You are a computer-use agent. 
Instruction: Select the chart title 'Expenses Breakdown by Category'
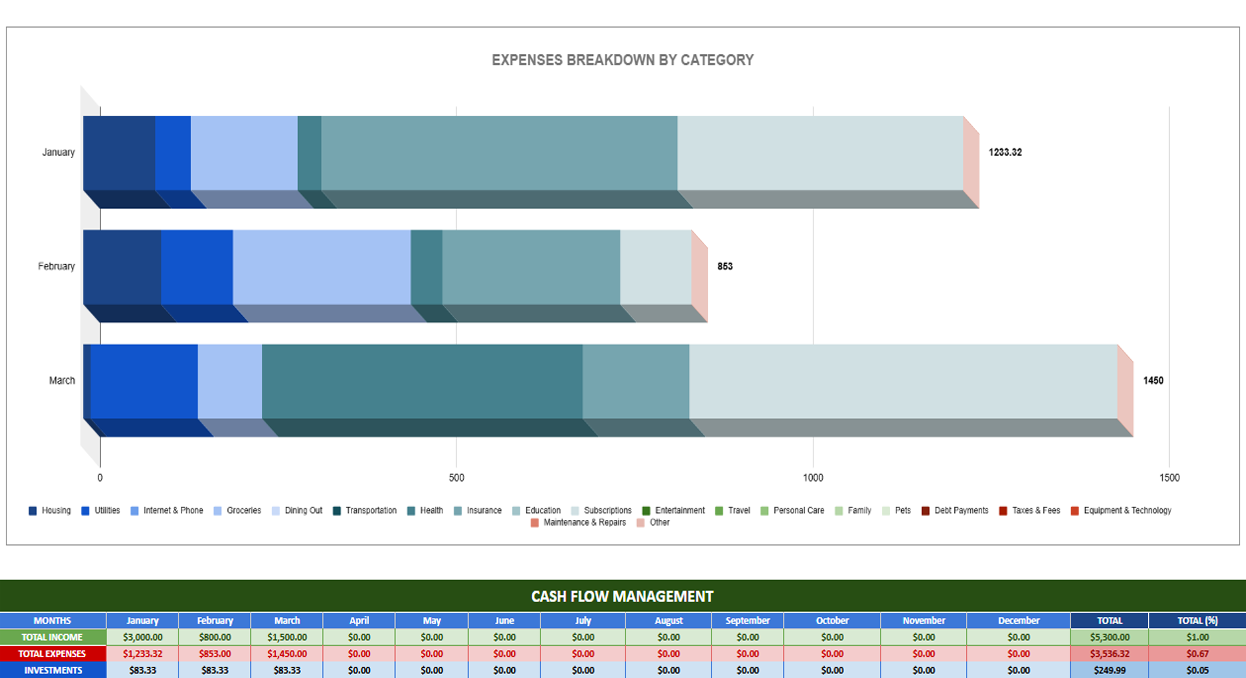[622, 59]
